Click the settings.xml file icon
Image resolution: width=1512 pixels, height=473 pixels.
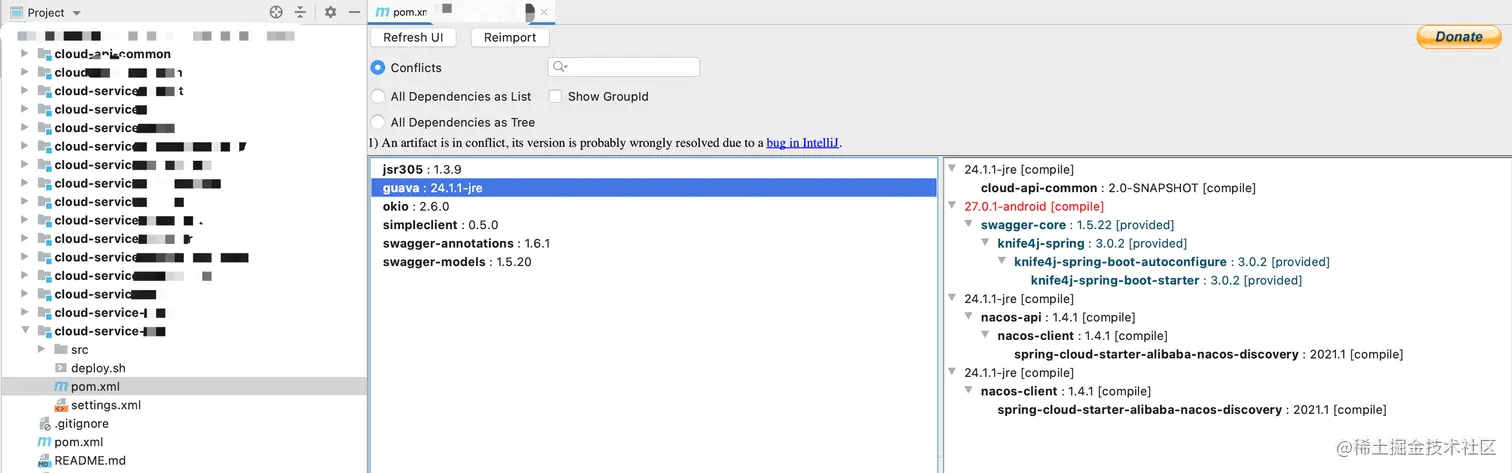(60, 405)
